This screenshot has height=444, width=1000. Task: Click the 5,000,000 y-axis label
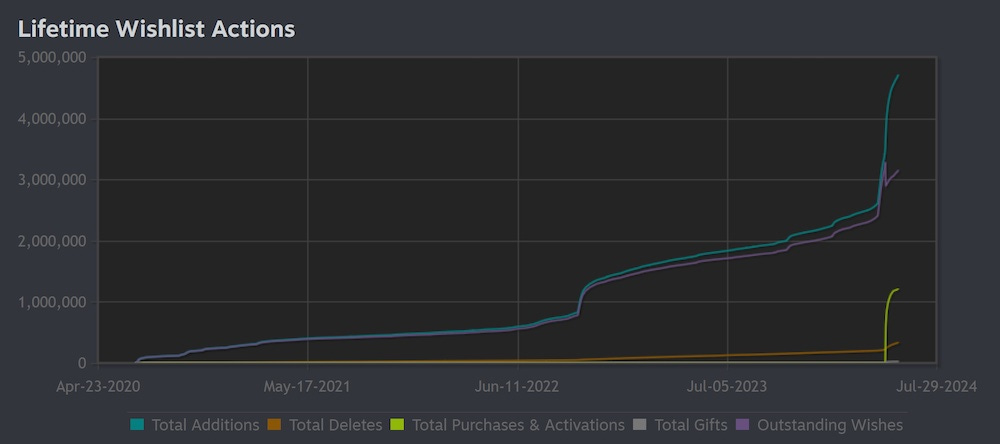[x=52, y=58]
